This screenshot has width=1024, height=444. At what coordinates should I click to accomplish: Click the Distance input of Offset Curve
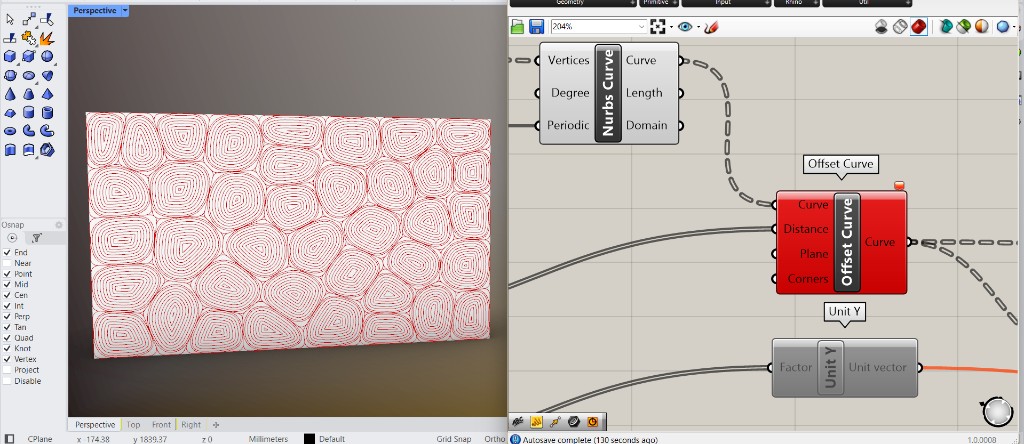tap(805, 229)
